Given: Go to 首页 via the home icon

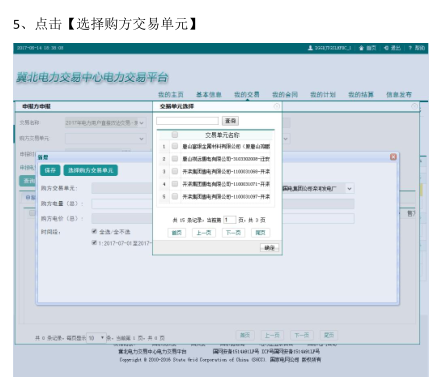Looking at the screenshot, I should (x=361, y=48).
